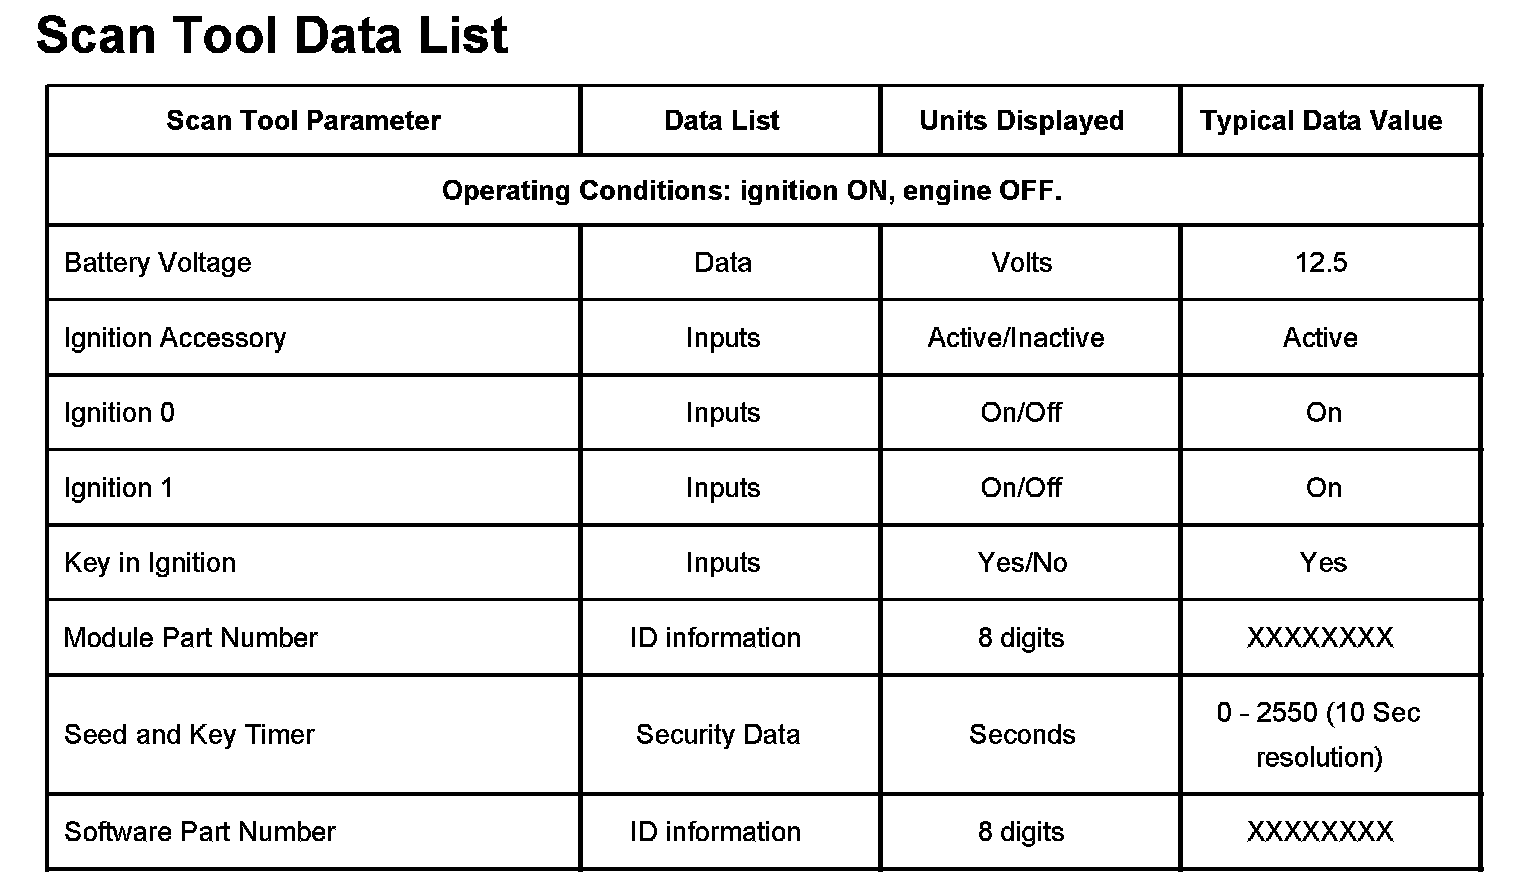1536x886 pixels.
Task: Select the Active/Inactive units cell
Action: 1015,338
